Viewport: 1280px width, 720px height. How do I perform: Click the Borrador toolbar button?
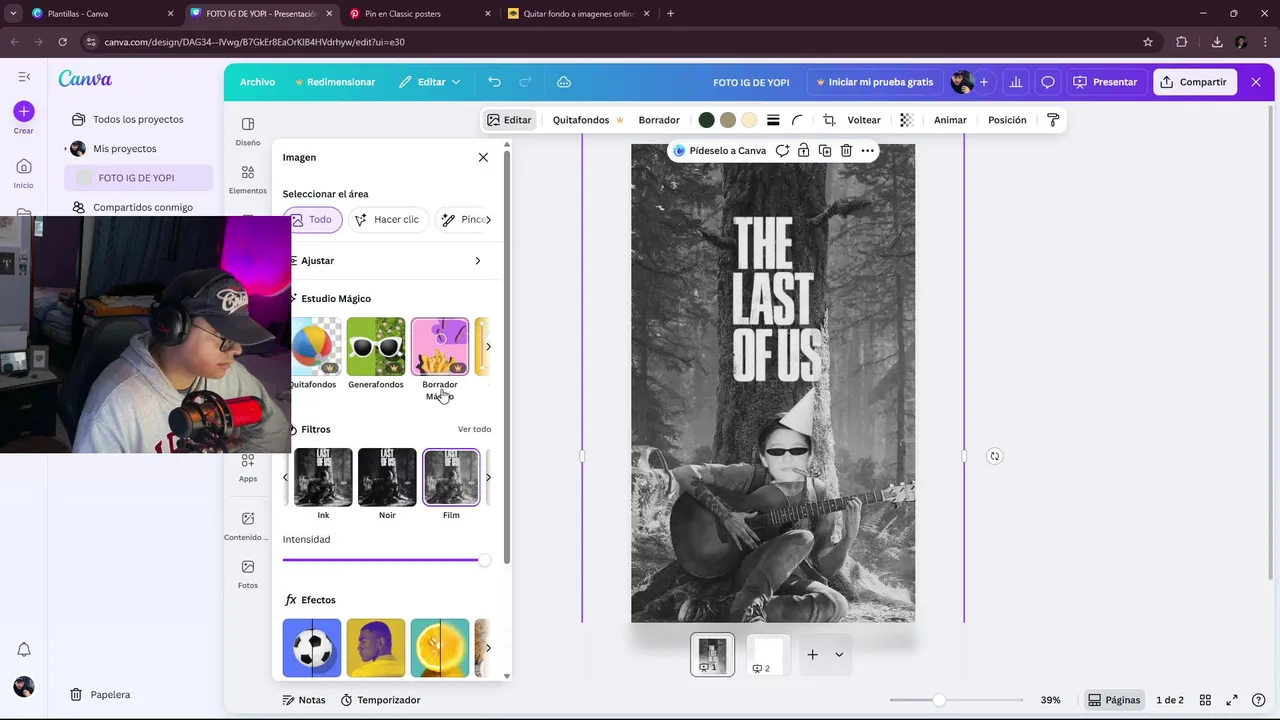pos(659,120)
